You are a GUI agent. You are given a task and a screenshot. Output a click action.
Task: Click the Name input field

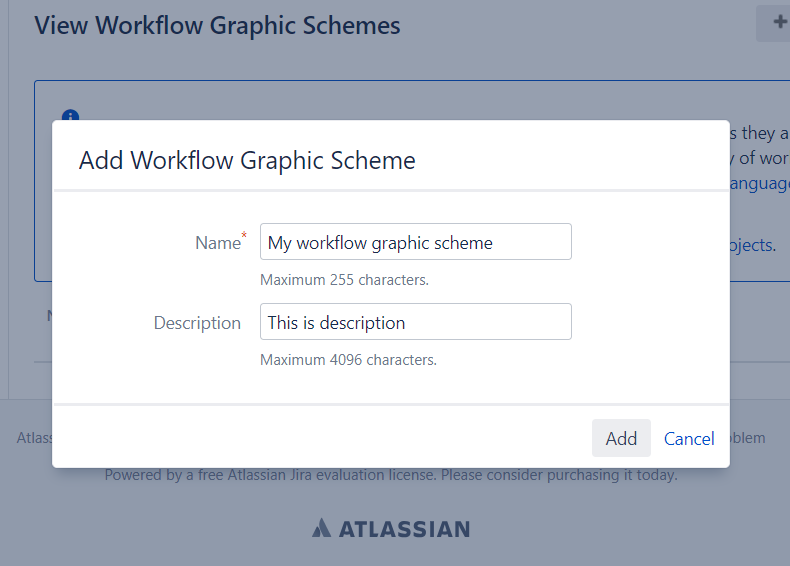[x=415, y=242]
